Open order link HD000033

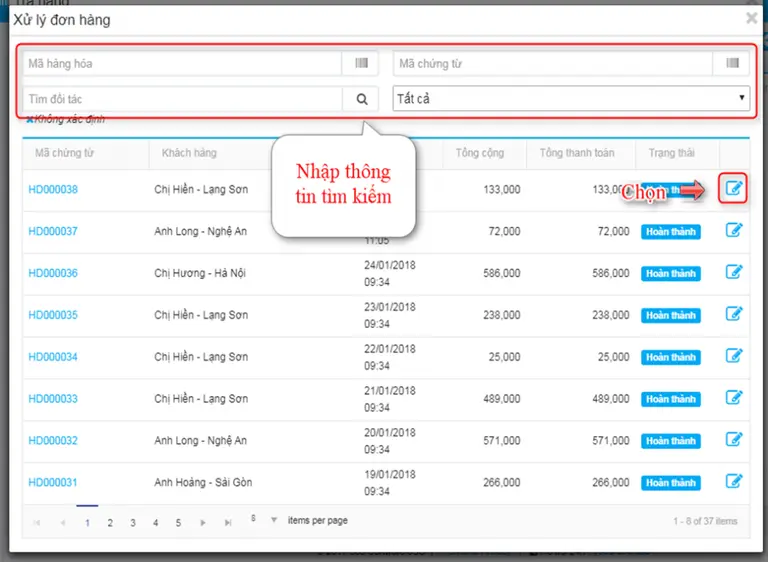point(53,399)
